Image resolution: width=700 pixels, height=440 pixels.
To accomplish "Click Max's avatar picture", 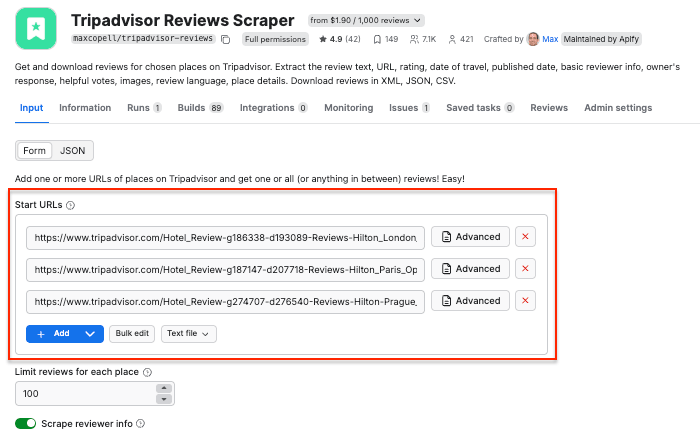I will pyautogui.click(x=533, y=39).
